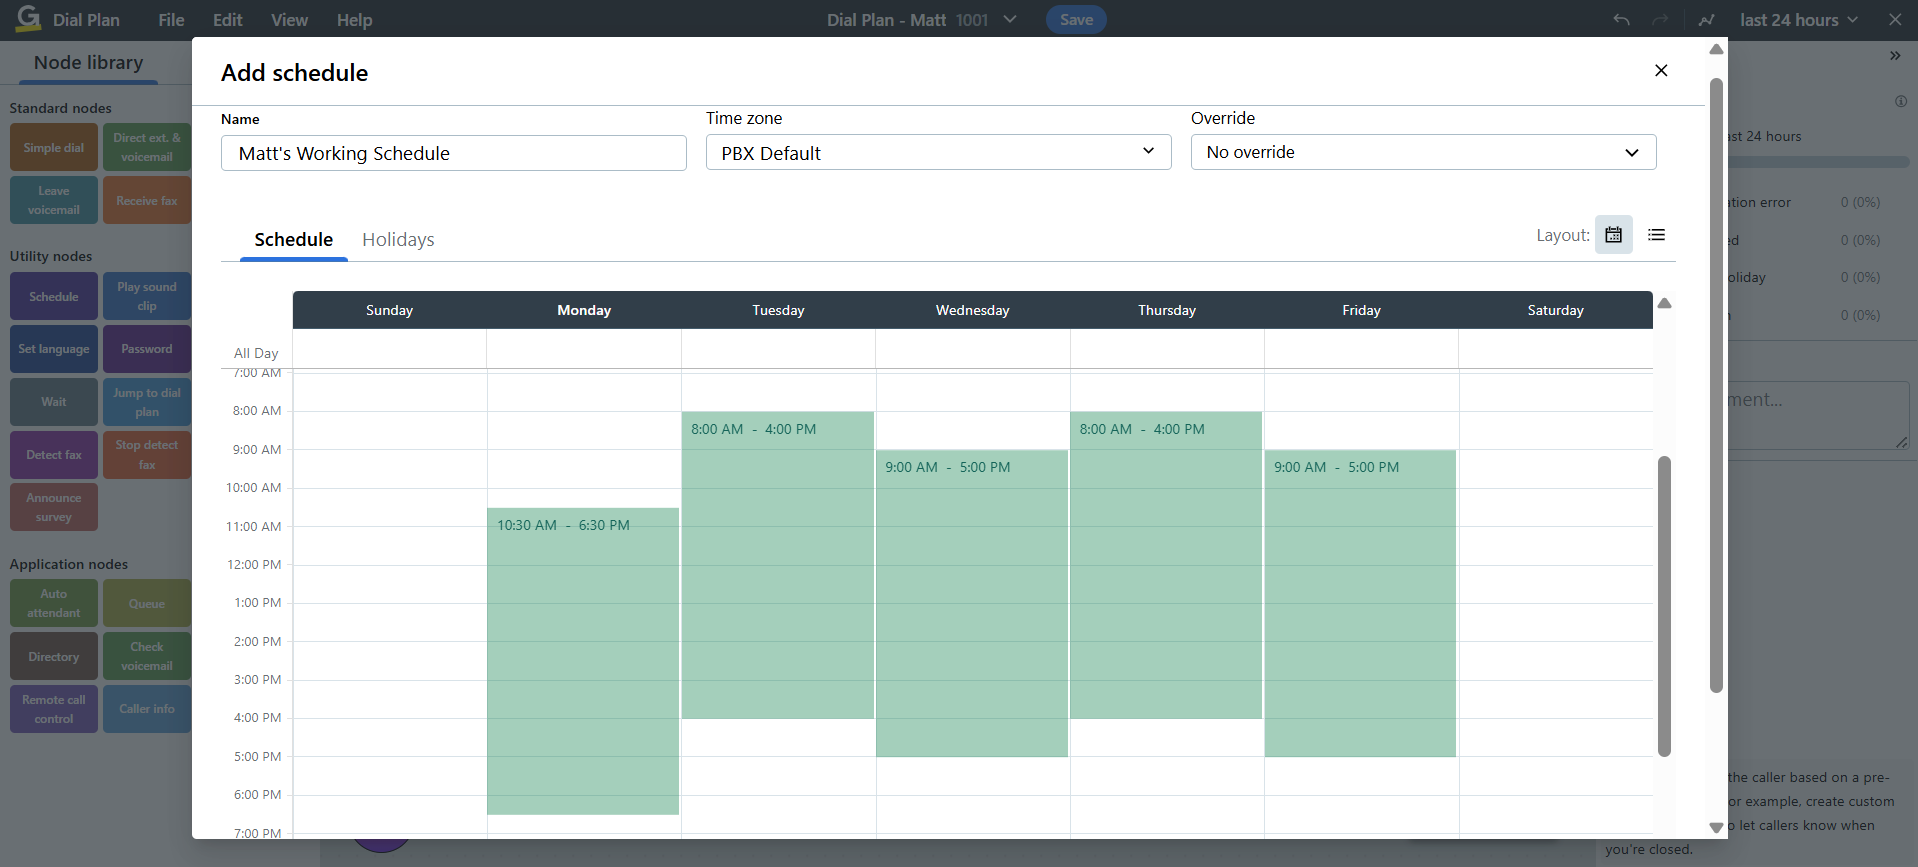The width and height of the screenshot is (1918, 867).
Task: Open the Time zone dropdown
Action: [x=938, y=152]
